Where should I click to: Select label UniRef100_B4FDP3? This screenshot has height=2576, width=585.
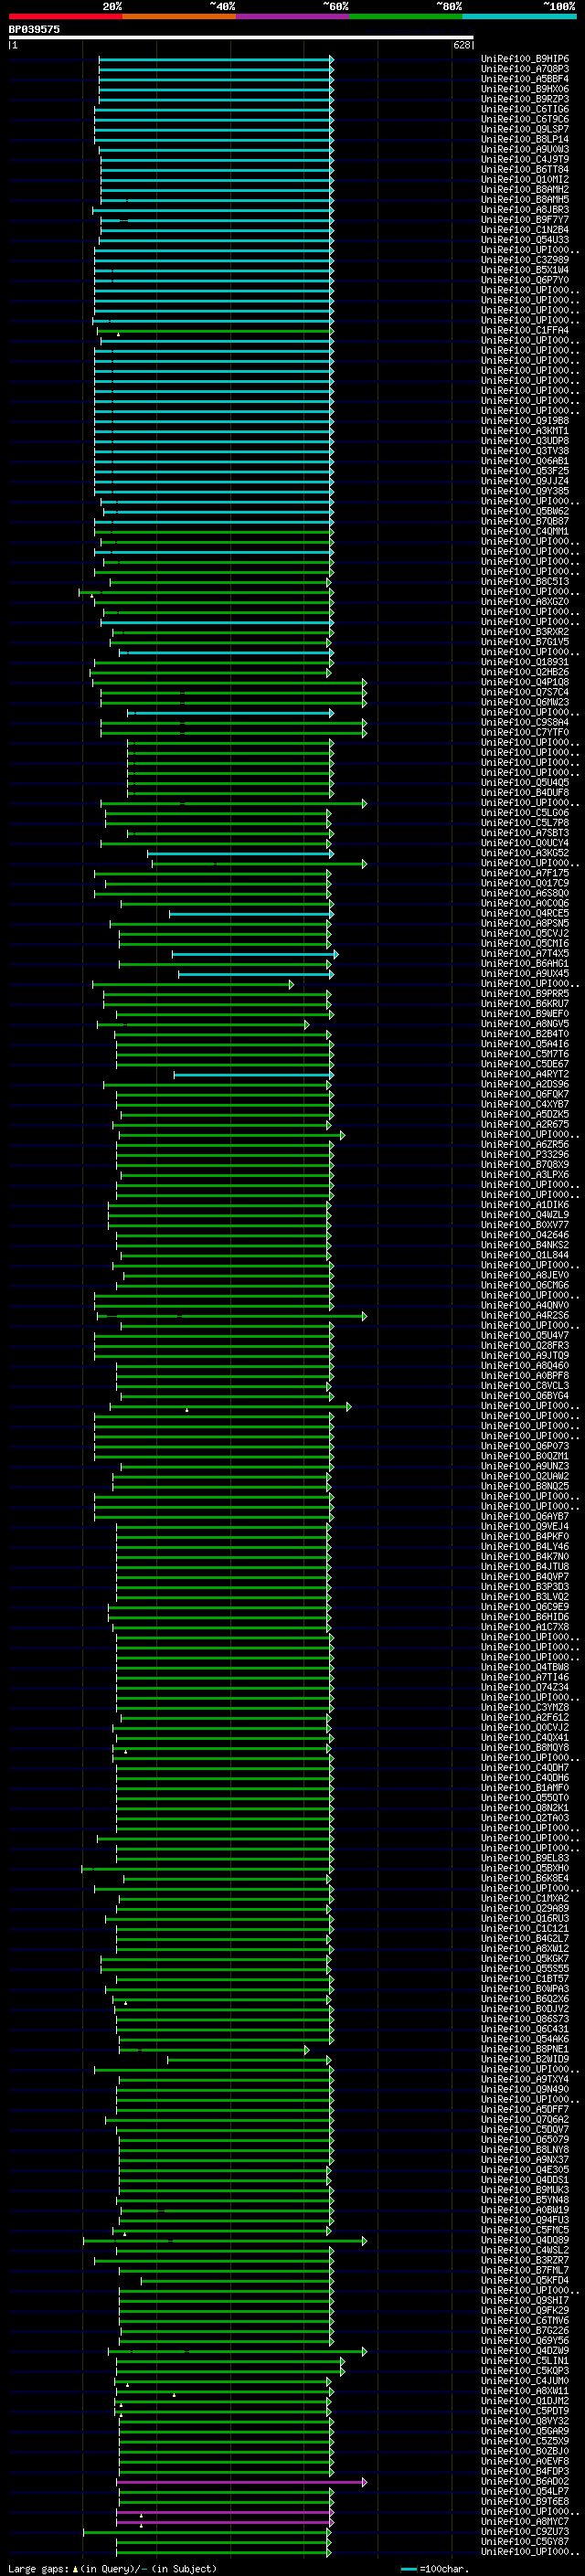pyautogui.click(x=525, y=2471)
